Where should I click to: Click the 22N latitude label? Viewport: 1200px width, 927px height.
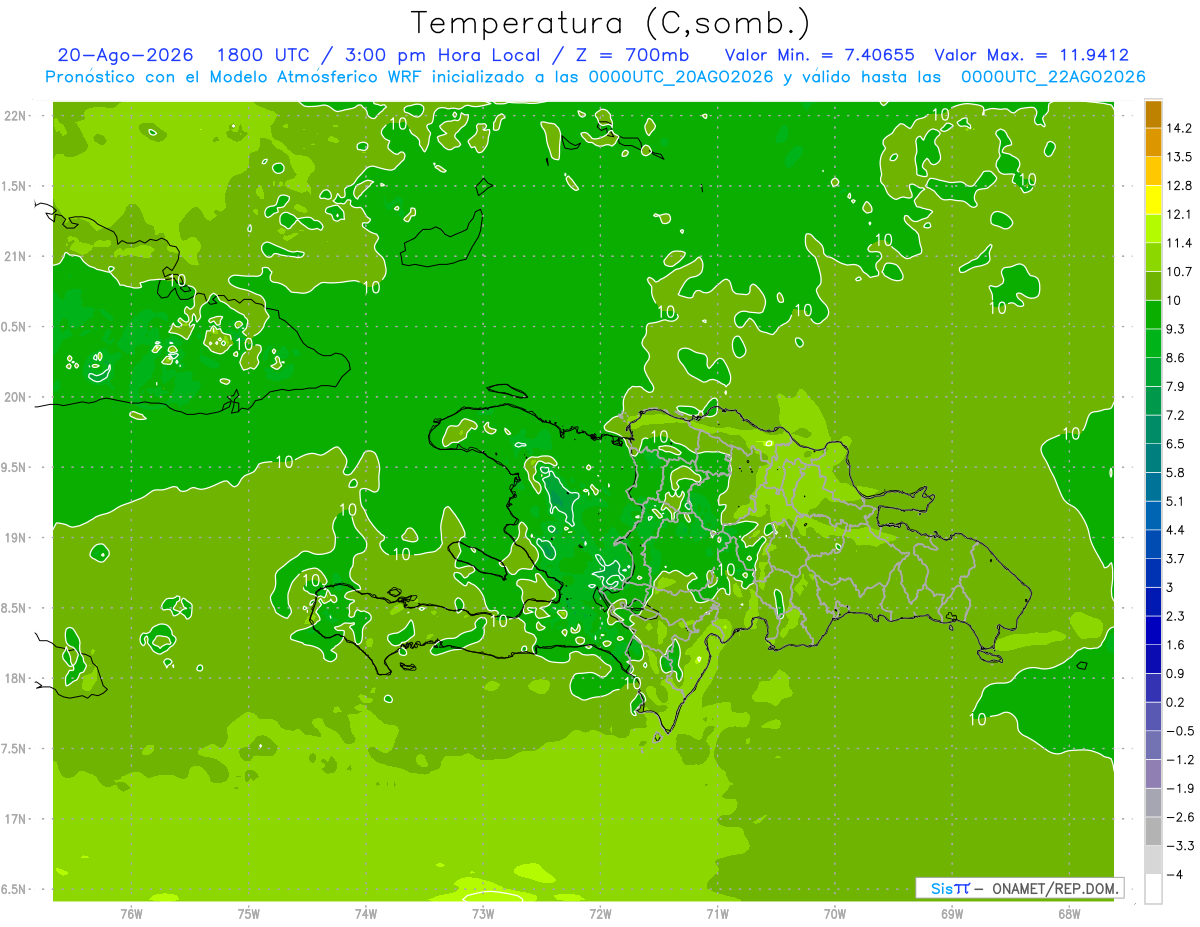(x=15, y=116)
